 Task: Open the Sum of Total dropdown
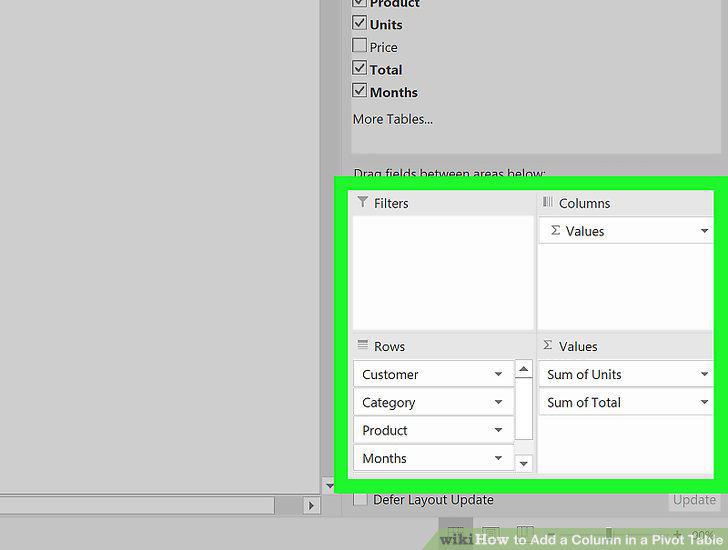point(704,402)
